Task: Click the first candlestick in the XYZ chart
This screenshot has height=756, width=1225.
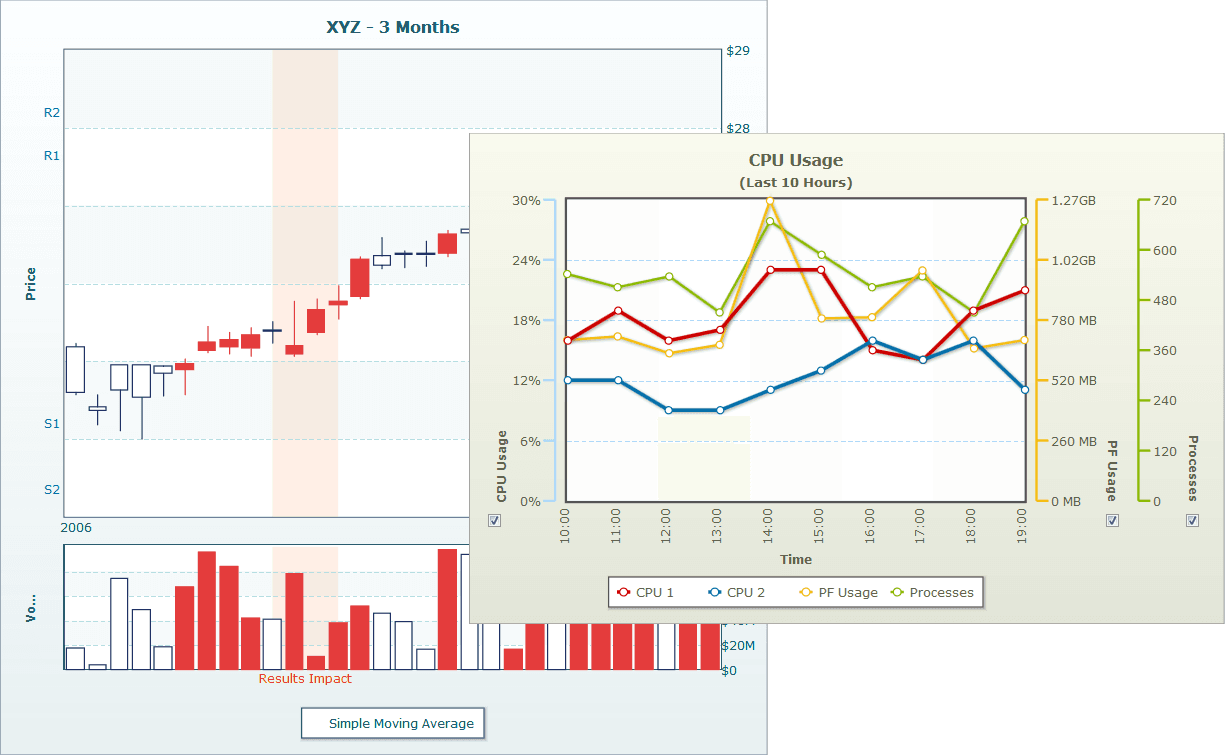Action: pos(75,369)
